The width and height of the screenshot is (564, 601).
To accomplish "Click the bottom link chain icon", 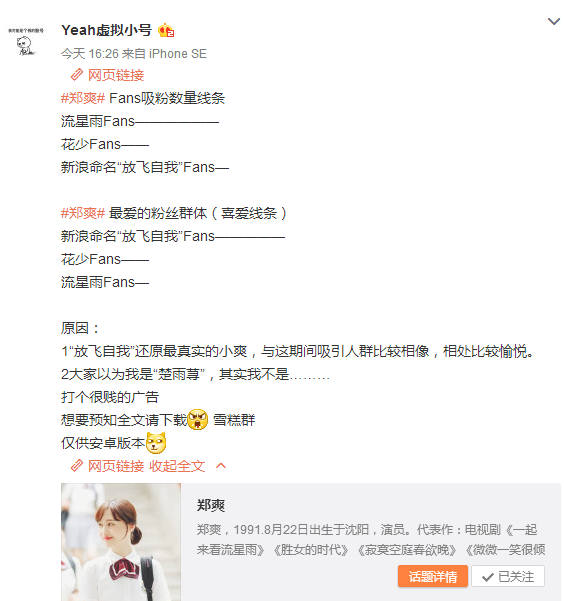I will click(x=77, y=466).
